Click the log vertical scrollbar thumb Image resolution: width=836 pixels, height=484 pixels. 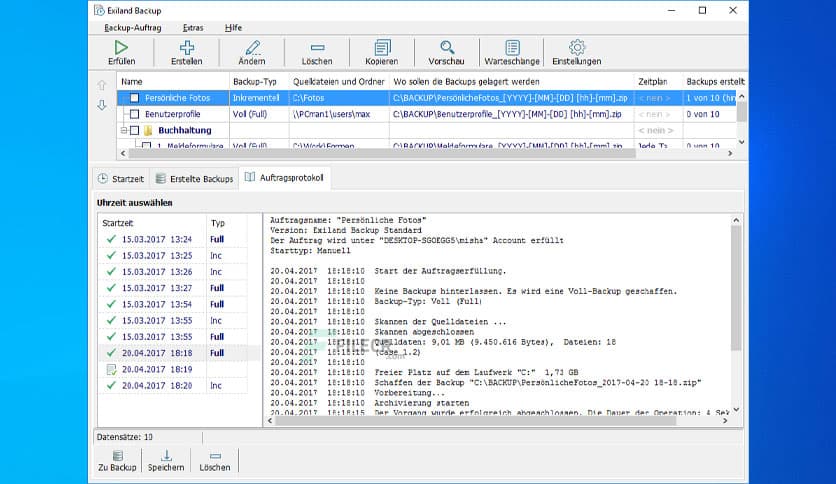[736, 287]
